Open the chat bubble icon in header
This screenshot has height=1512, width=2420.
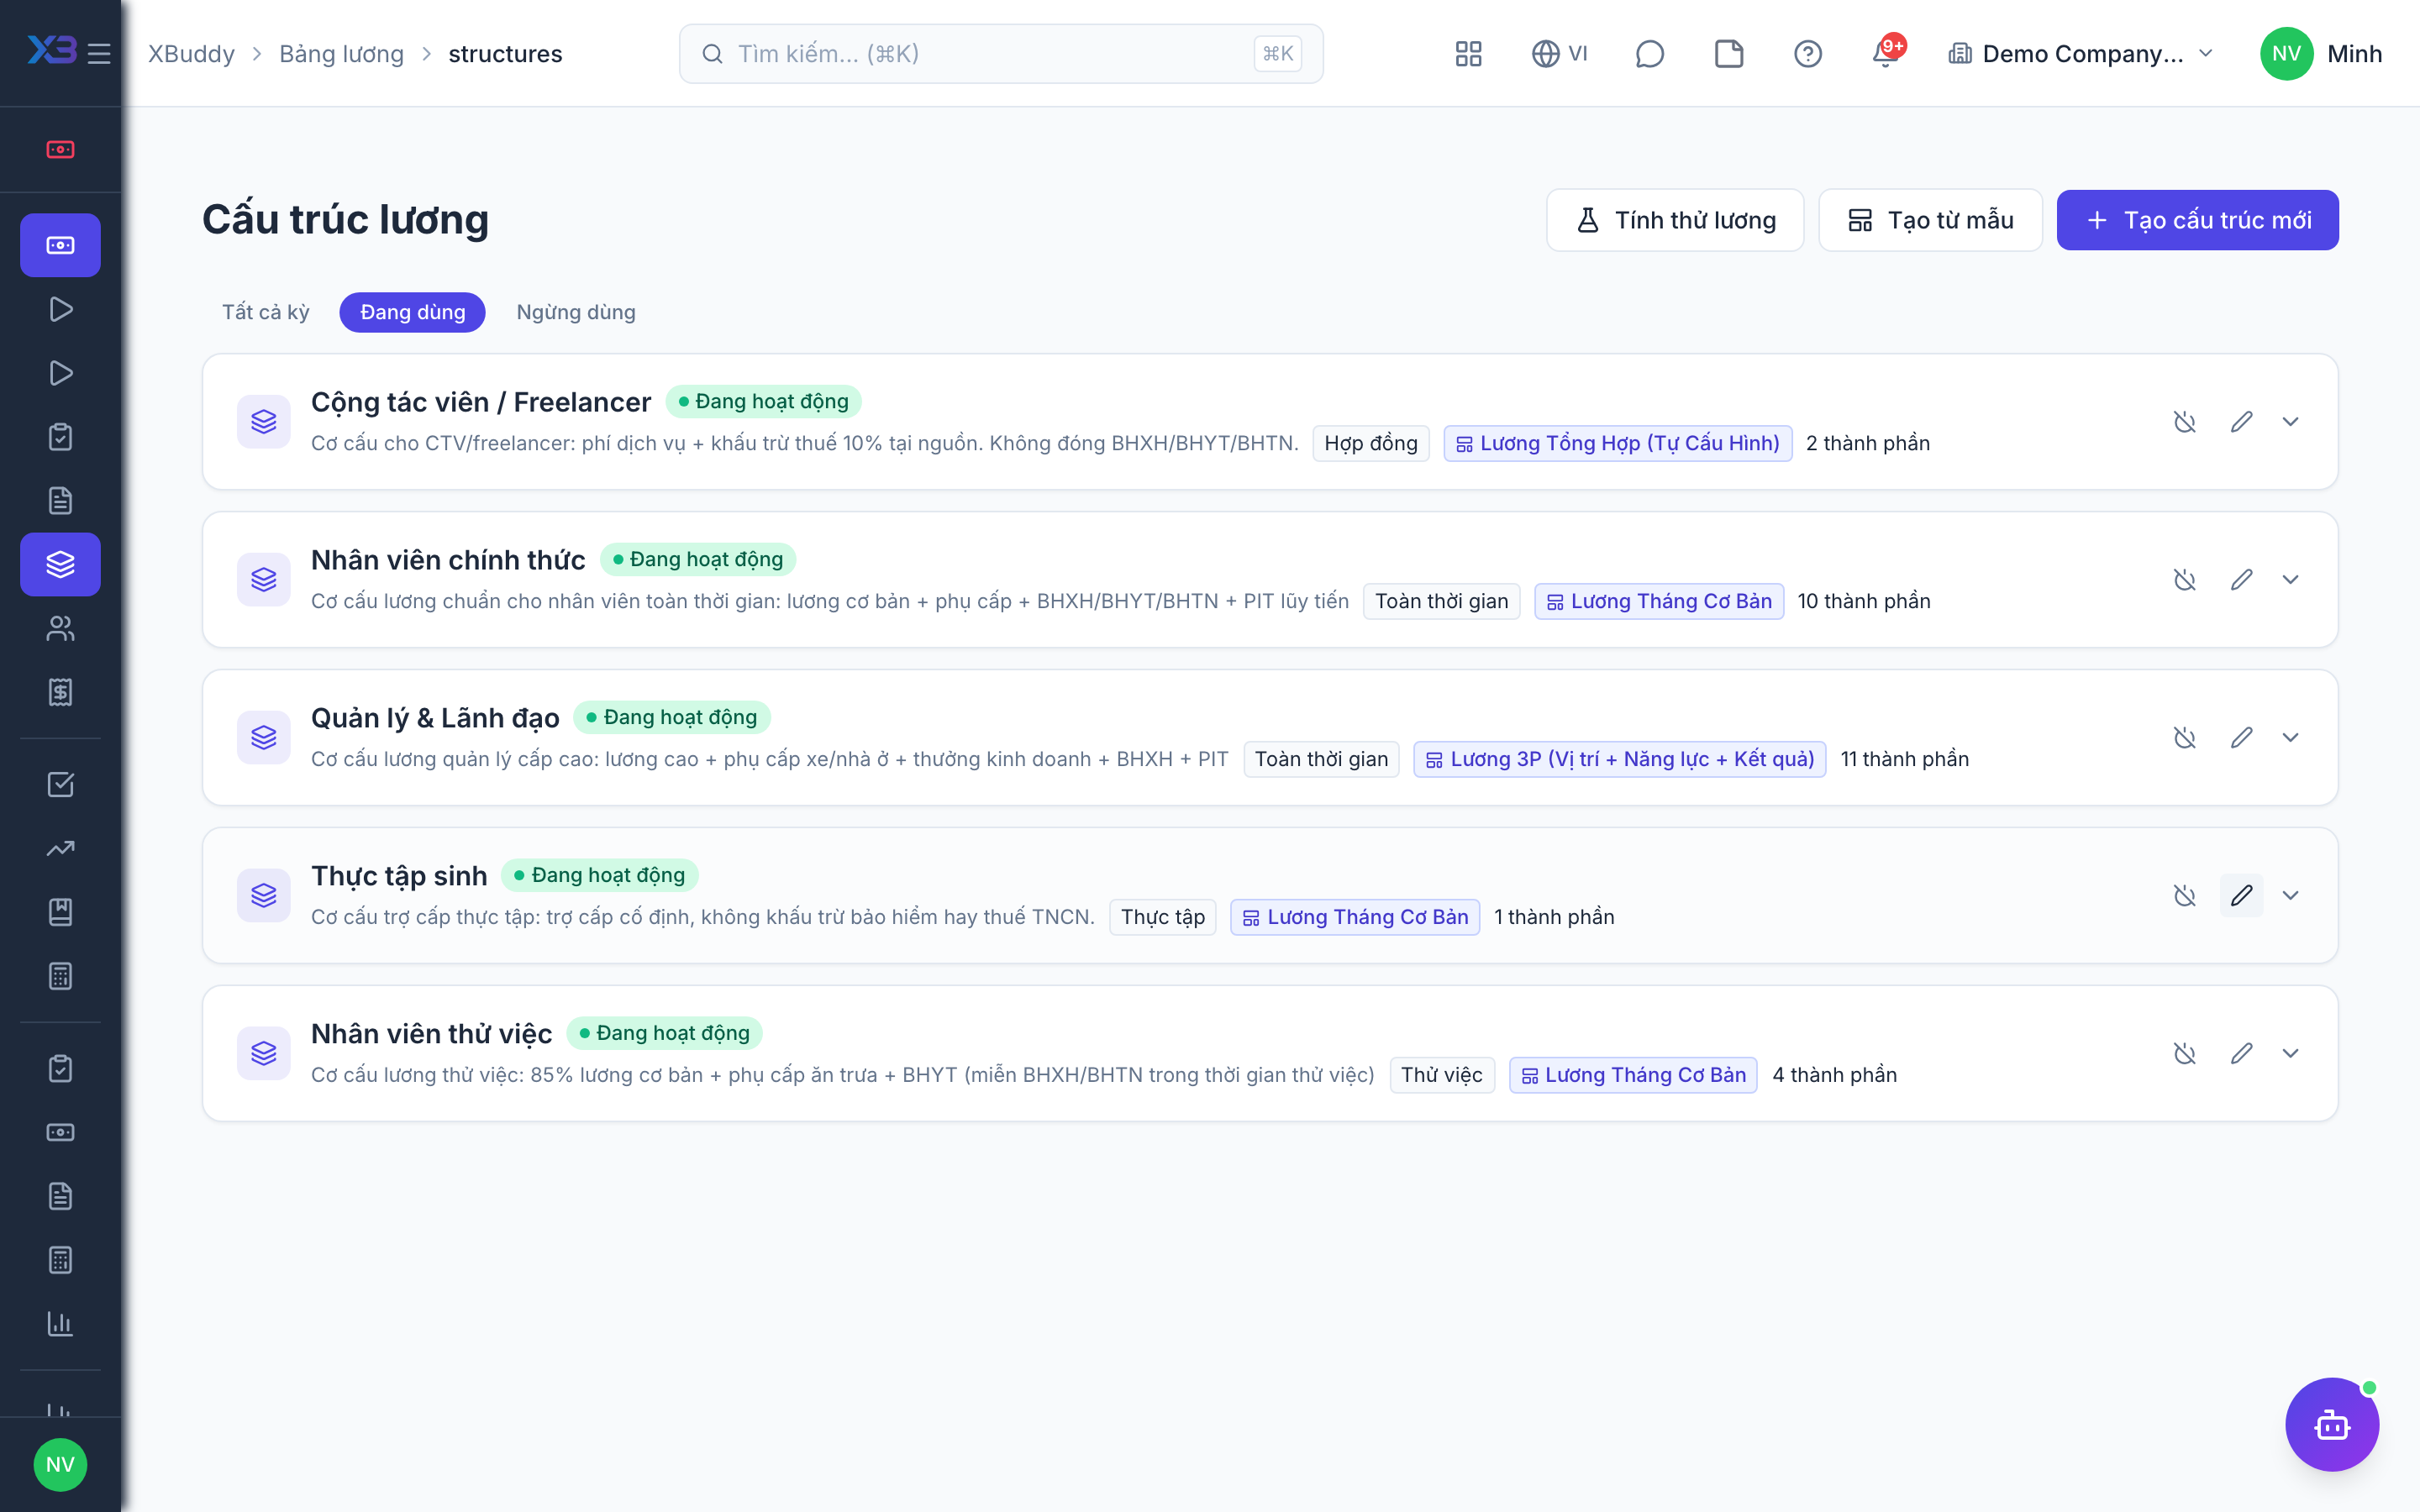pos(1649,54)
